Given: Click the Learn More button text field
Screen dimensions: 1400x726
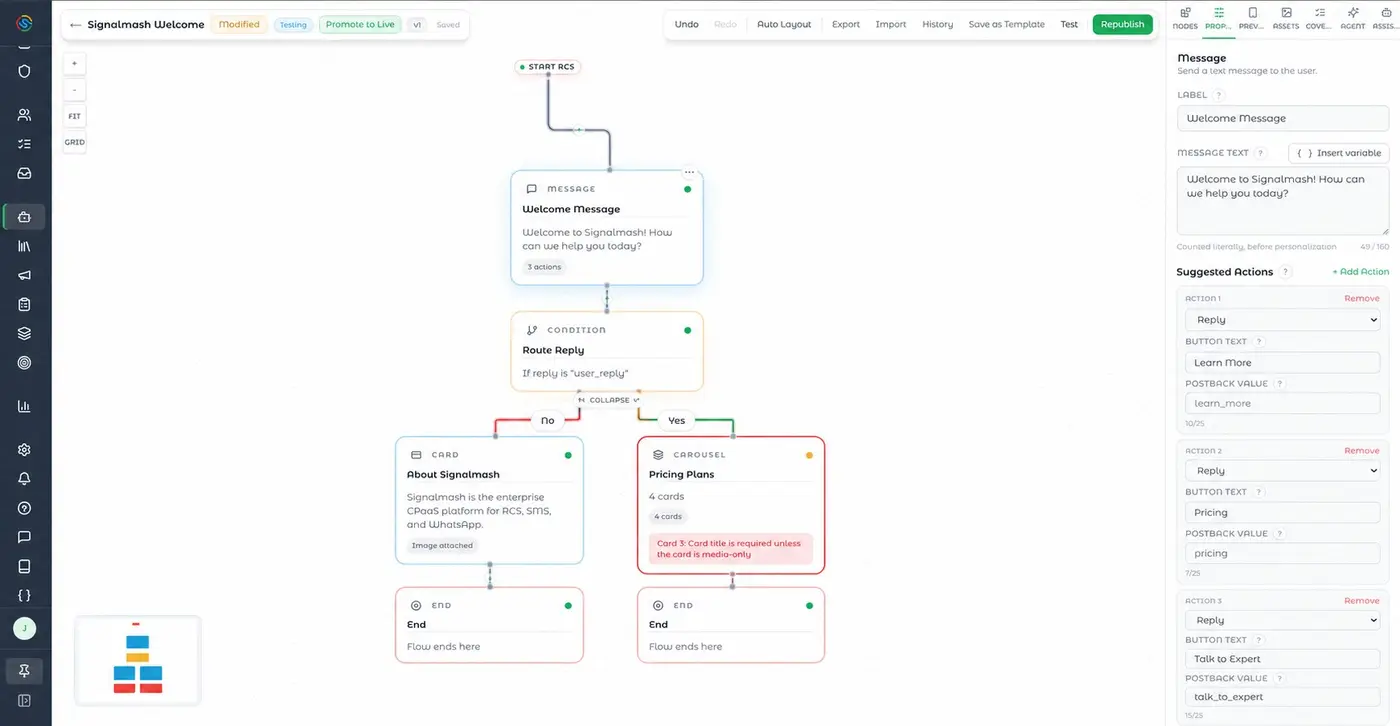Looking at the screenshot, I should [x=1282, y=363].
